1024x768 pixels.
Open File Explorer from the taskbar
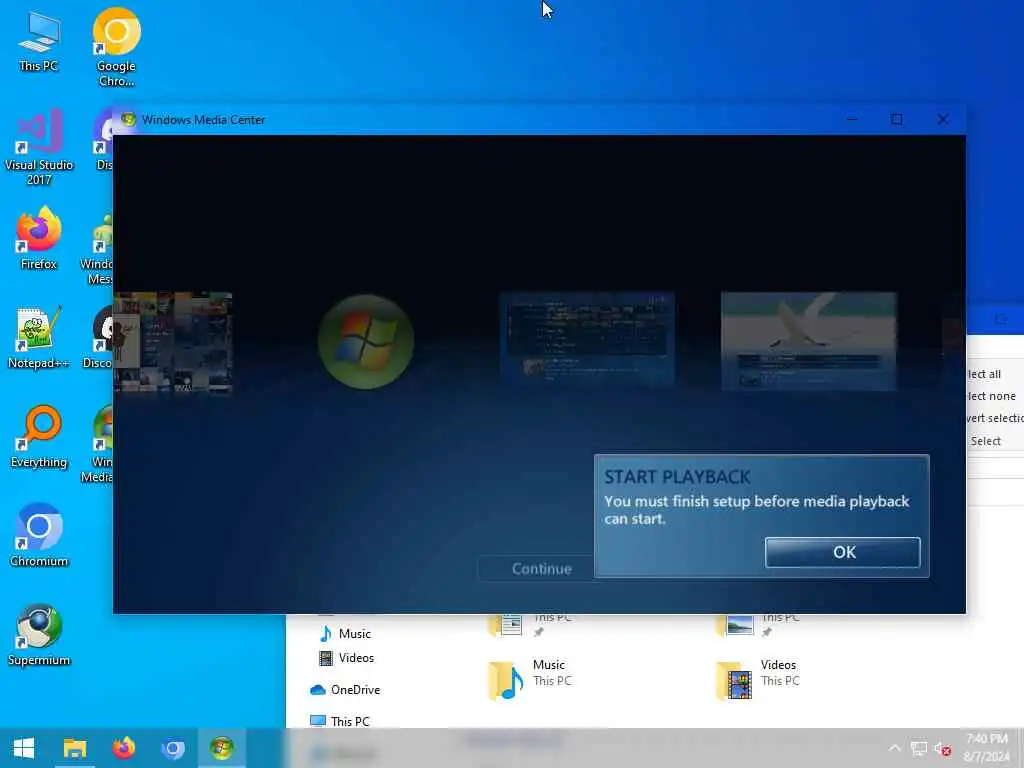tap(74, 748)
